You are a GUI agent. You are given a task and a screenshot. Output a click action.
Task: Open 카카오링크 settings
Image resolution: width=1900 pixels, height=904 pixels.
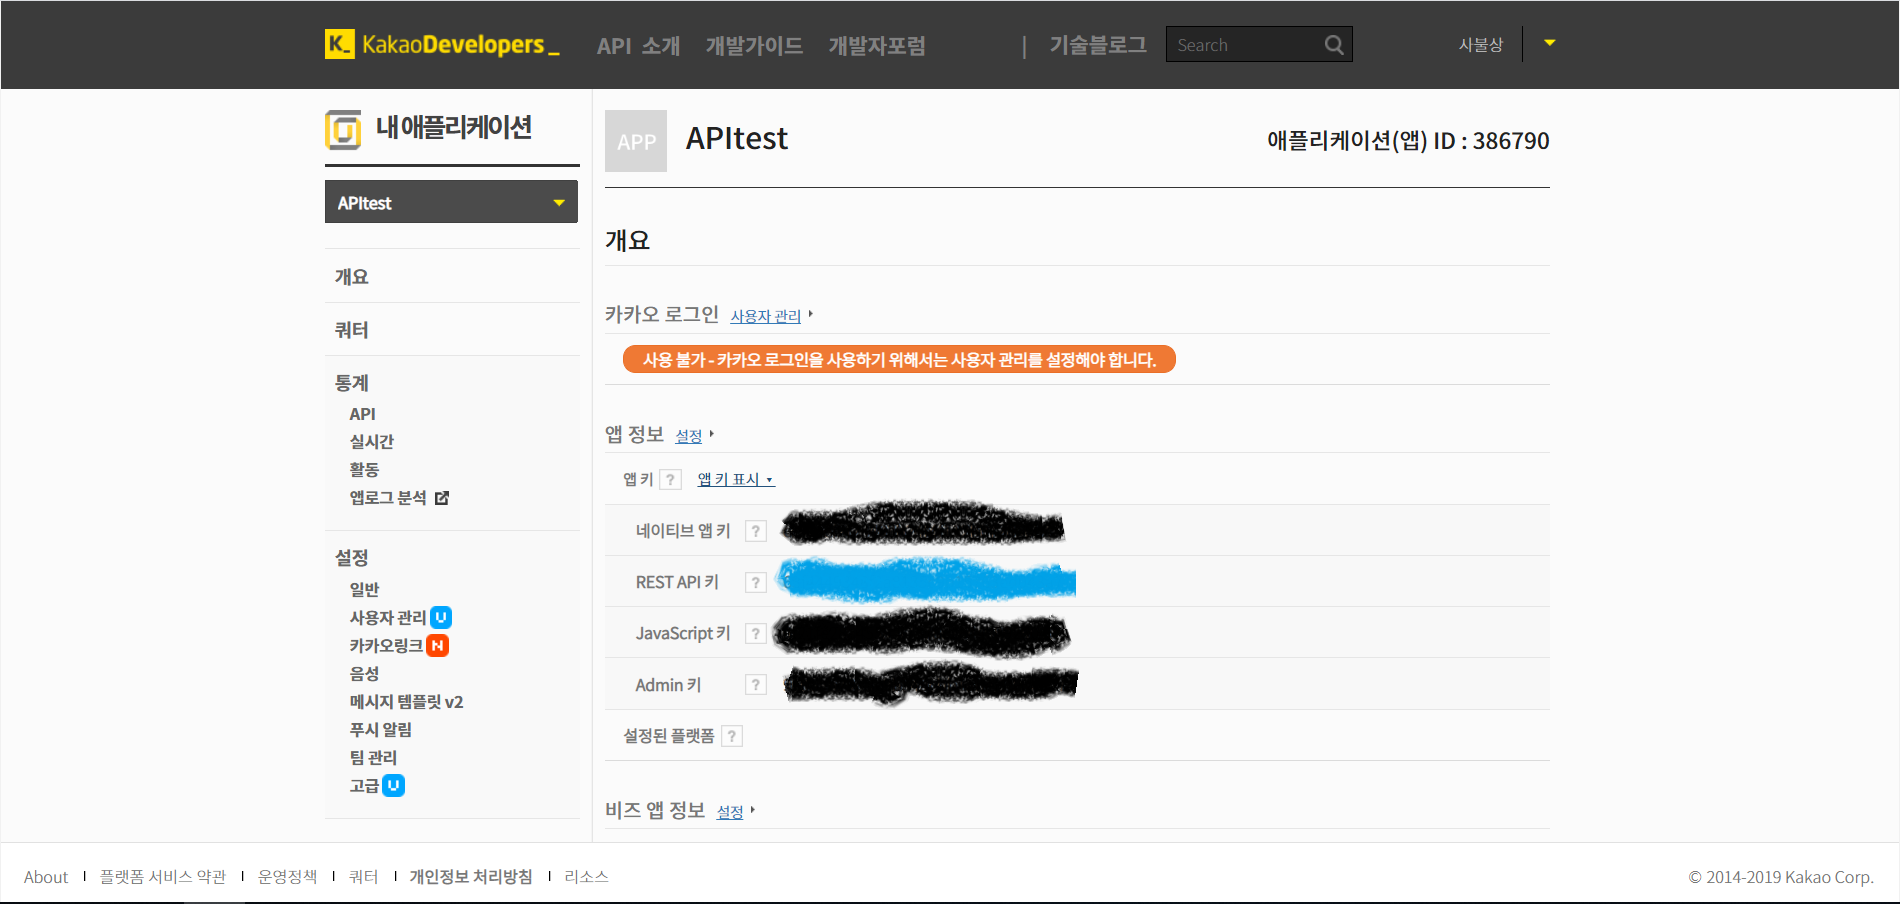[386, 646]
